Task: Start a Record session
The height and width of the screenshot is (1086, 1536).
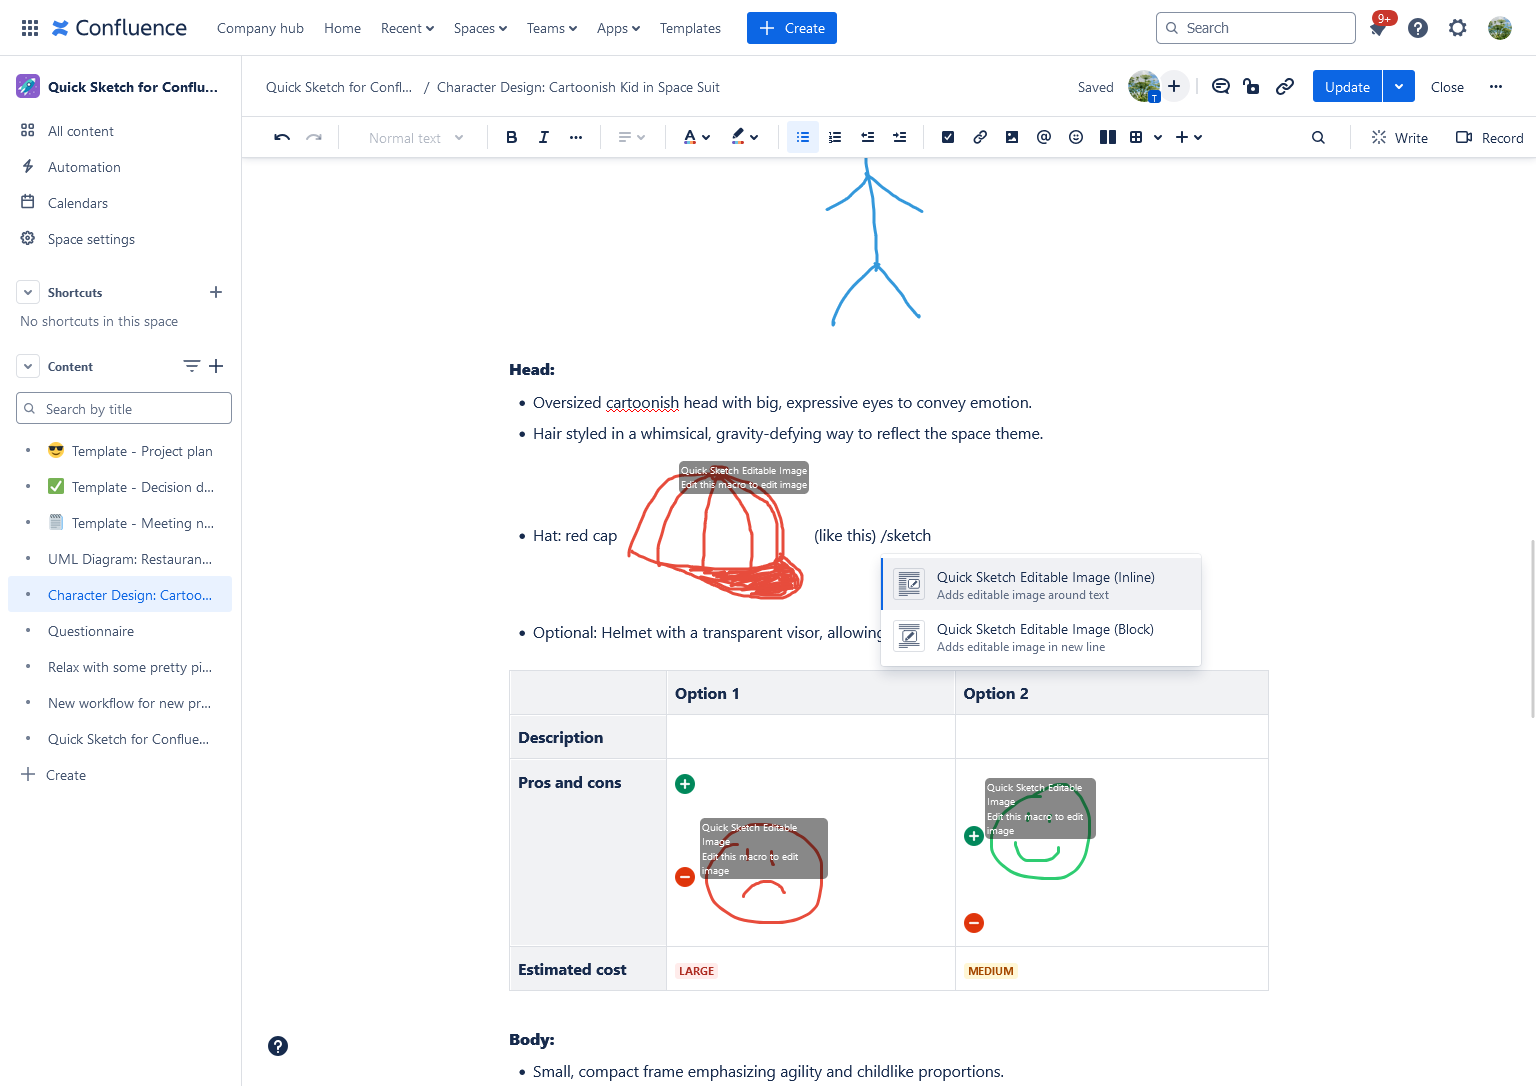Action: pyautogui.click(x=1489, y=137)
